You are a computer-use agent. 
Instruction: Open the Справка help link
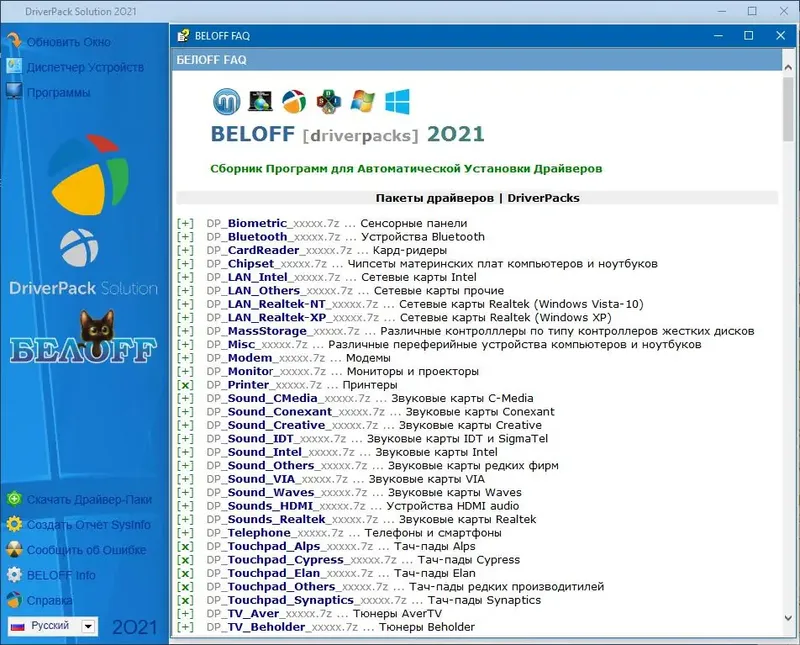49,601
